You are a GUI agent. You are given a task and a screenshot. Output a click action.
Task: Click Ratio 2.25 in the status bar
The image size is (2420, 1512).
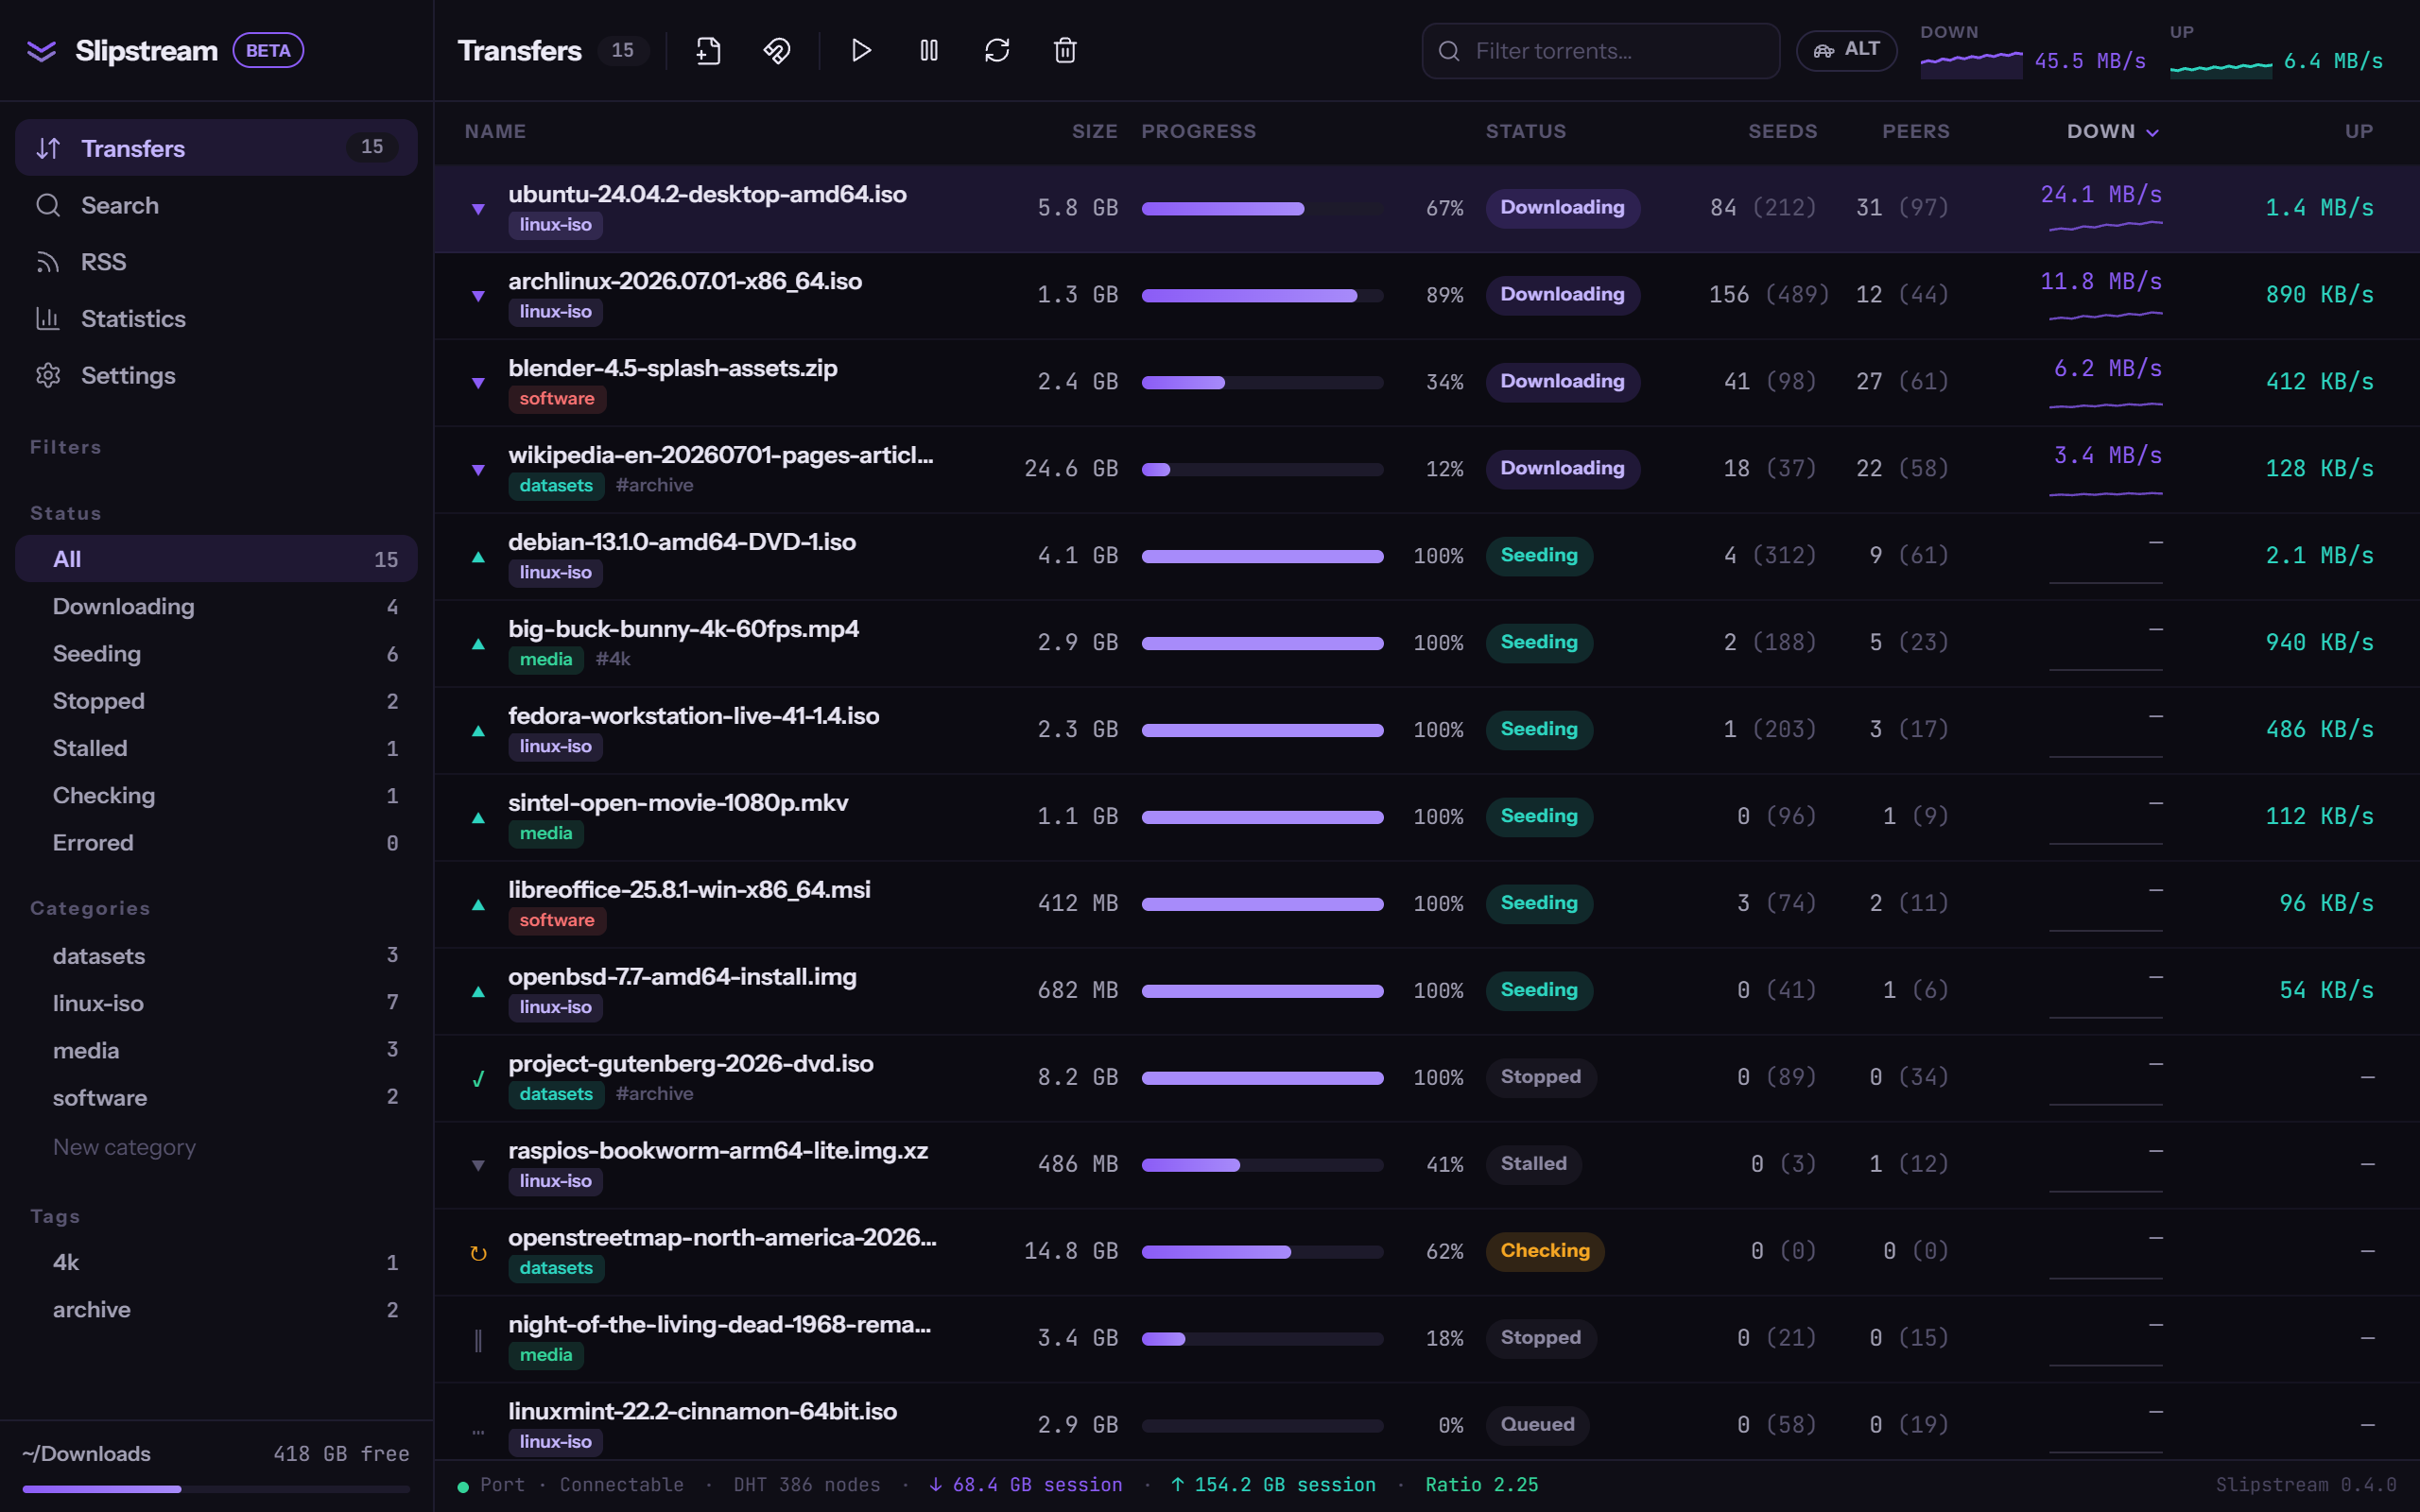[1481, 1485]
